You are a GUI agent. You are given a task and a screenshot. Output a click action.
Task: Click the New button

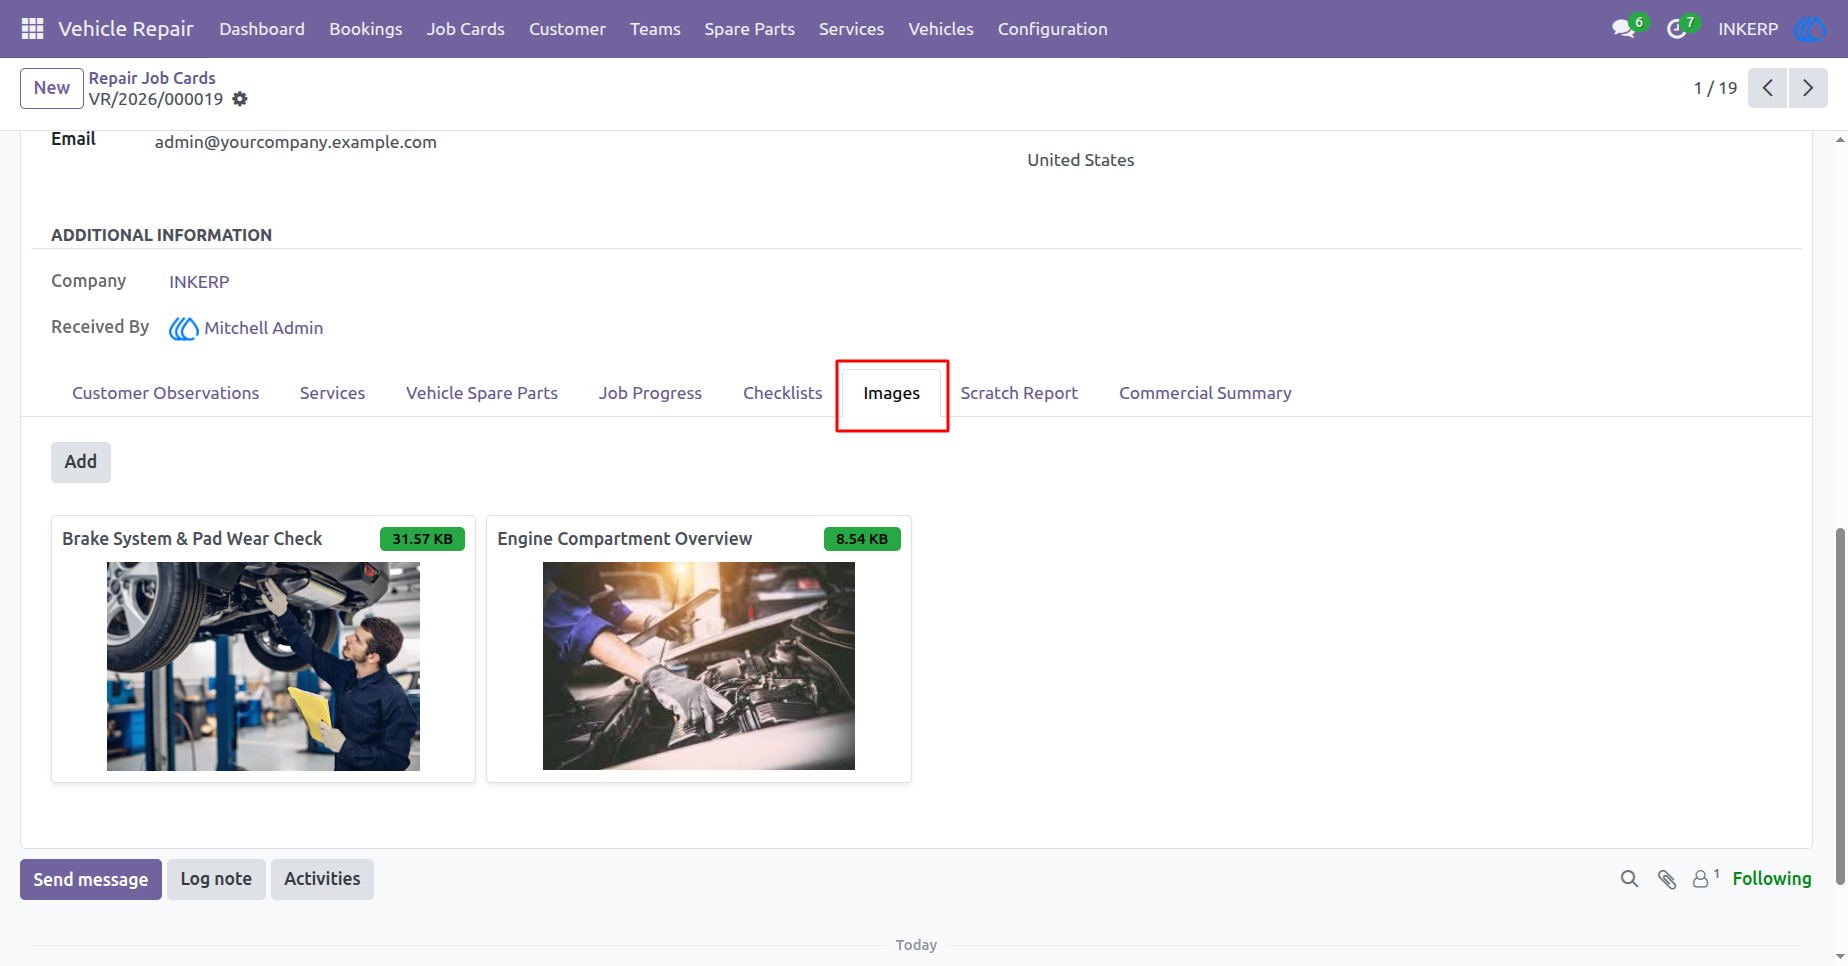[52, 88]
